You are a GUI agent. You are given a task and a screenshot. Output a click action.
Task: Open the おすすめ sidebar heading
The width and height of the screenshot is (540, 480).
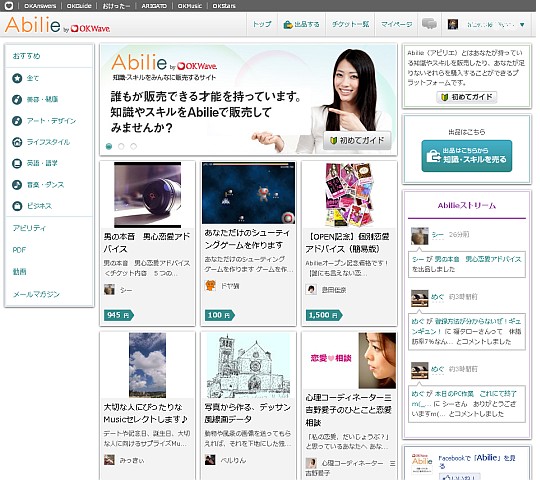pyautogui.click(x=27, y=56)
